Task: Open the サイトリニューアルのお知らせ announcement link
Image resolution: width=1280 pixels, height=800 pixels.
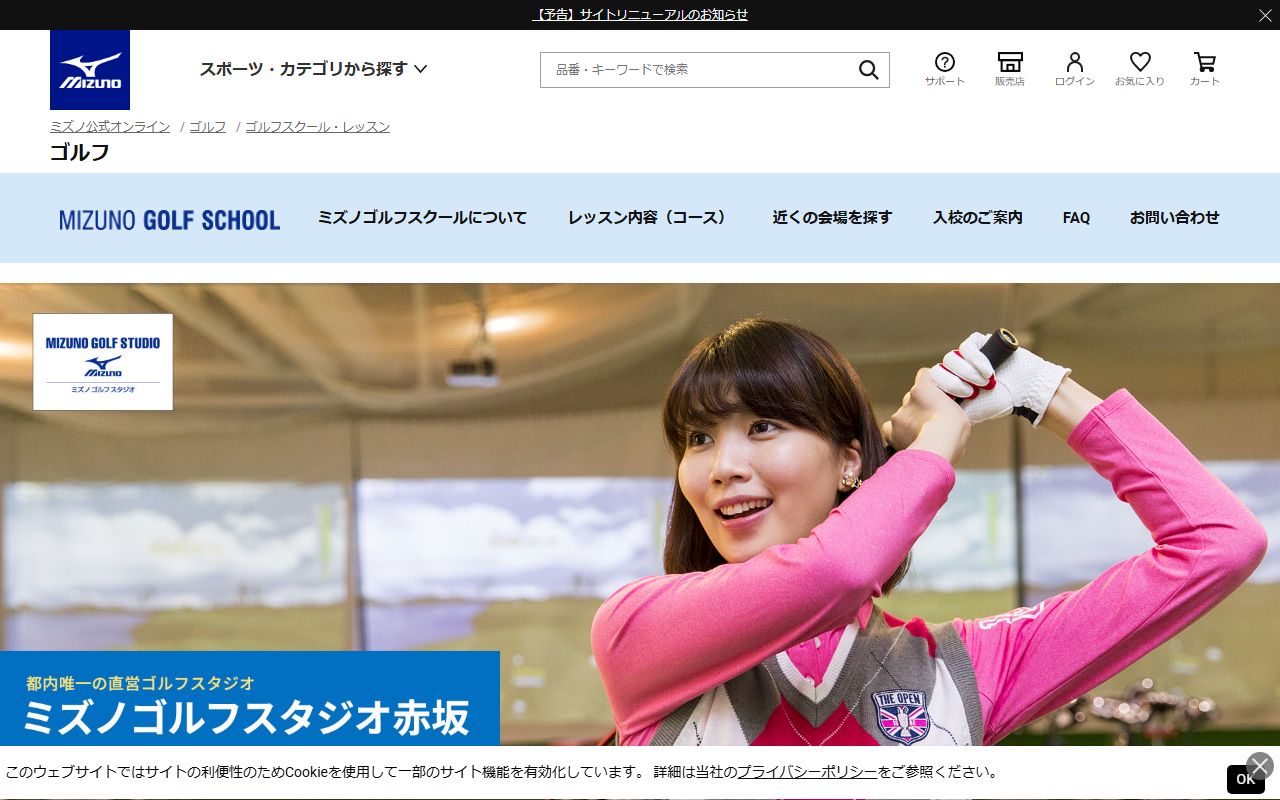Action: (x=640, y=15)
